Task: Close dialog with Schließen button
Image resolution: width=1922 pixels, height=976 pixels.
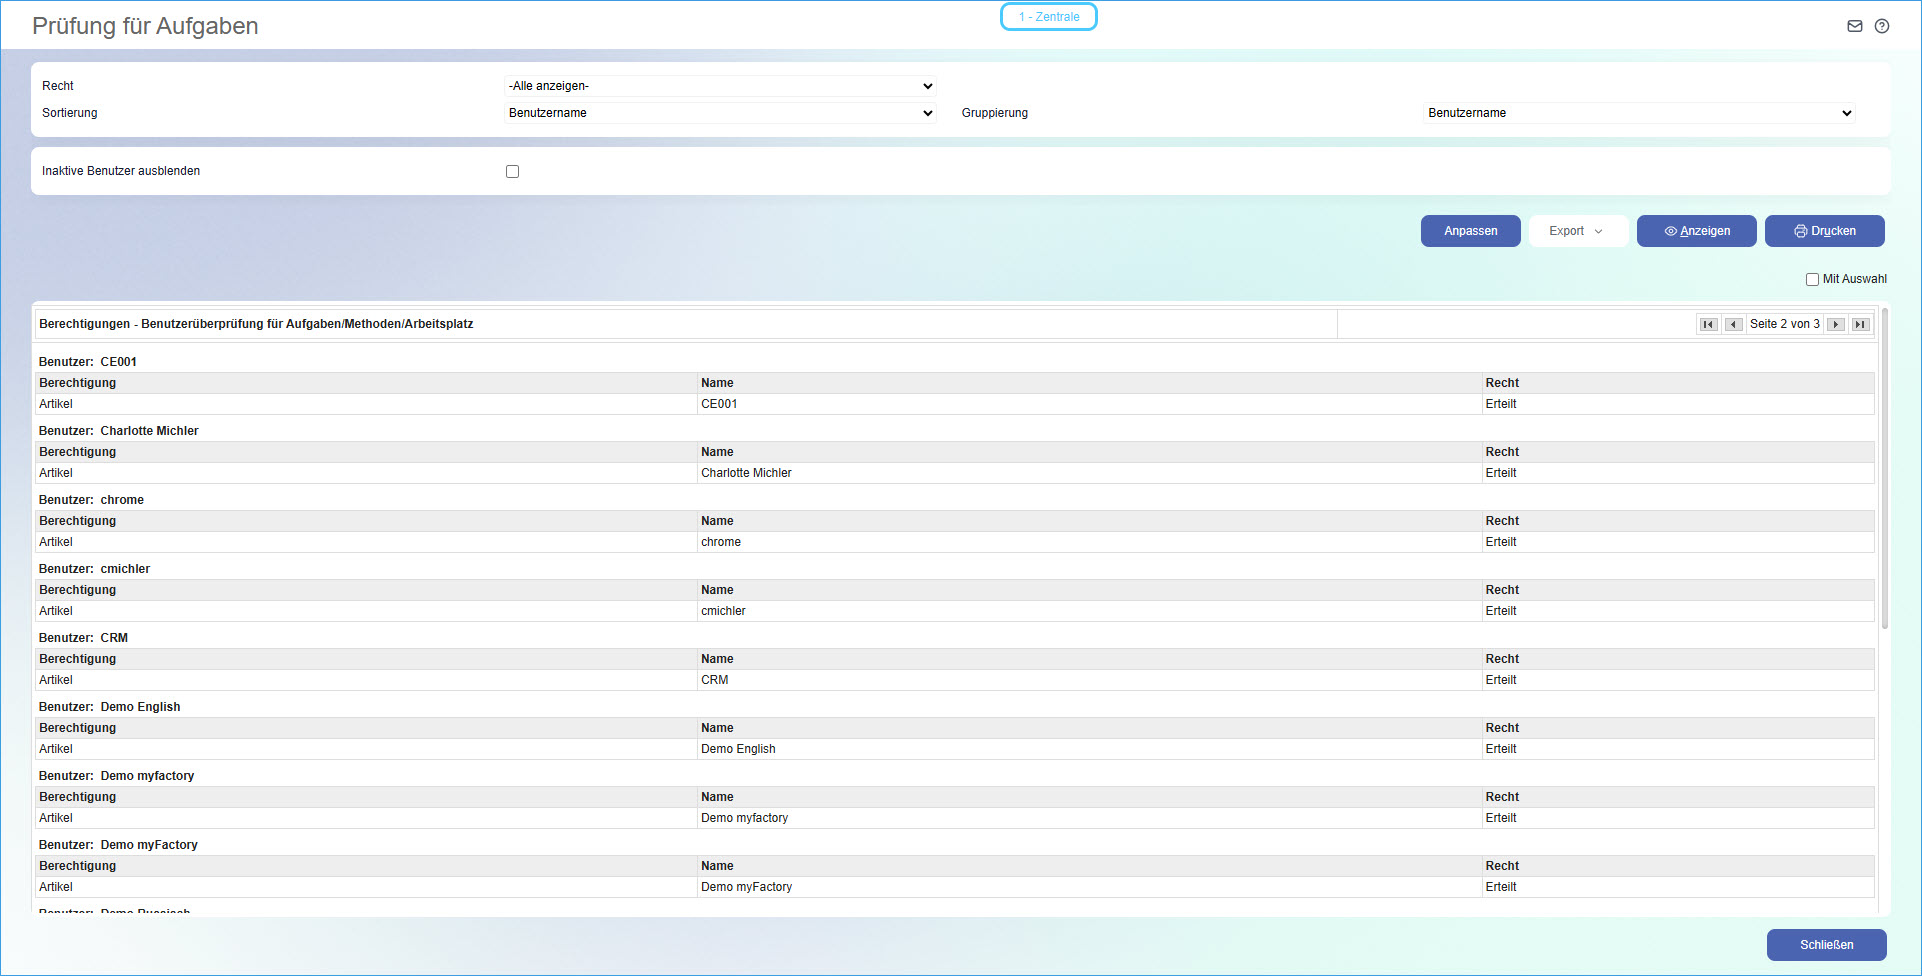Action: 1826,945
